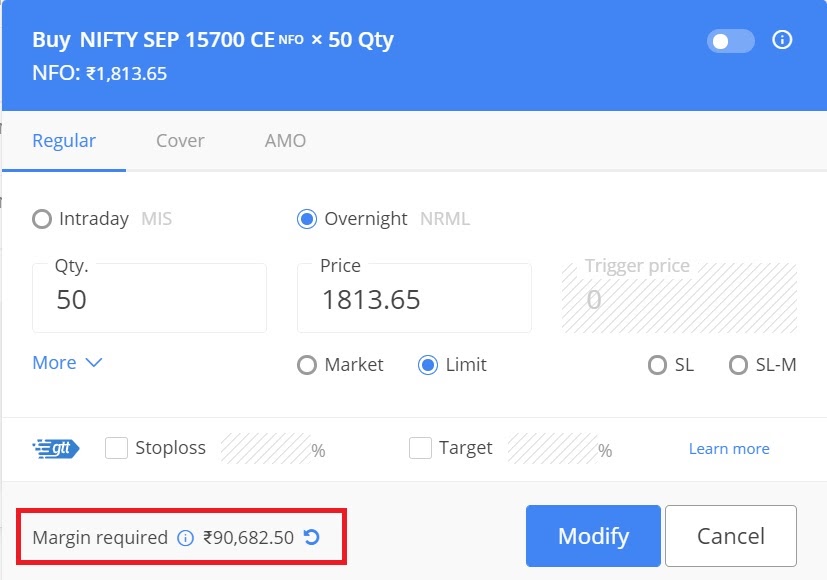Image resolution: width=827 pixels, height=580 pixels.
Task: Open the Regular order tab
Action: (64, 141)
